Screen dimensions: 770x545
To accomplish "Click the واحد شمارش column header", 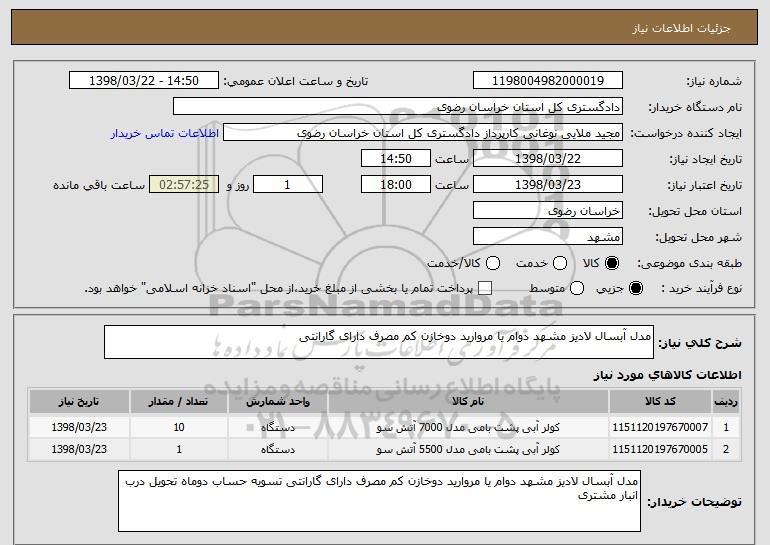I will coord(278,402).
